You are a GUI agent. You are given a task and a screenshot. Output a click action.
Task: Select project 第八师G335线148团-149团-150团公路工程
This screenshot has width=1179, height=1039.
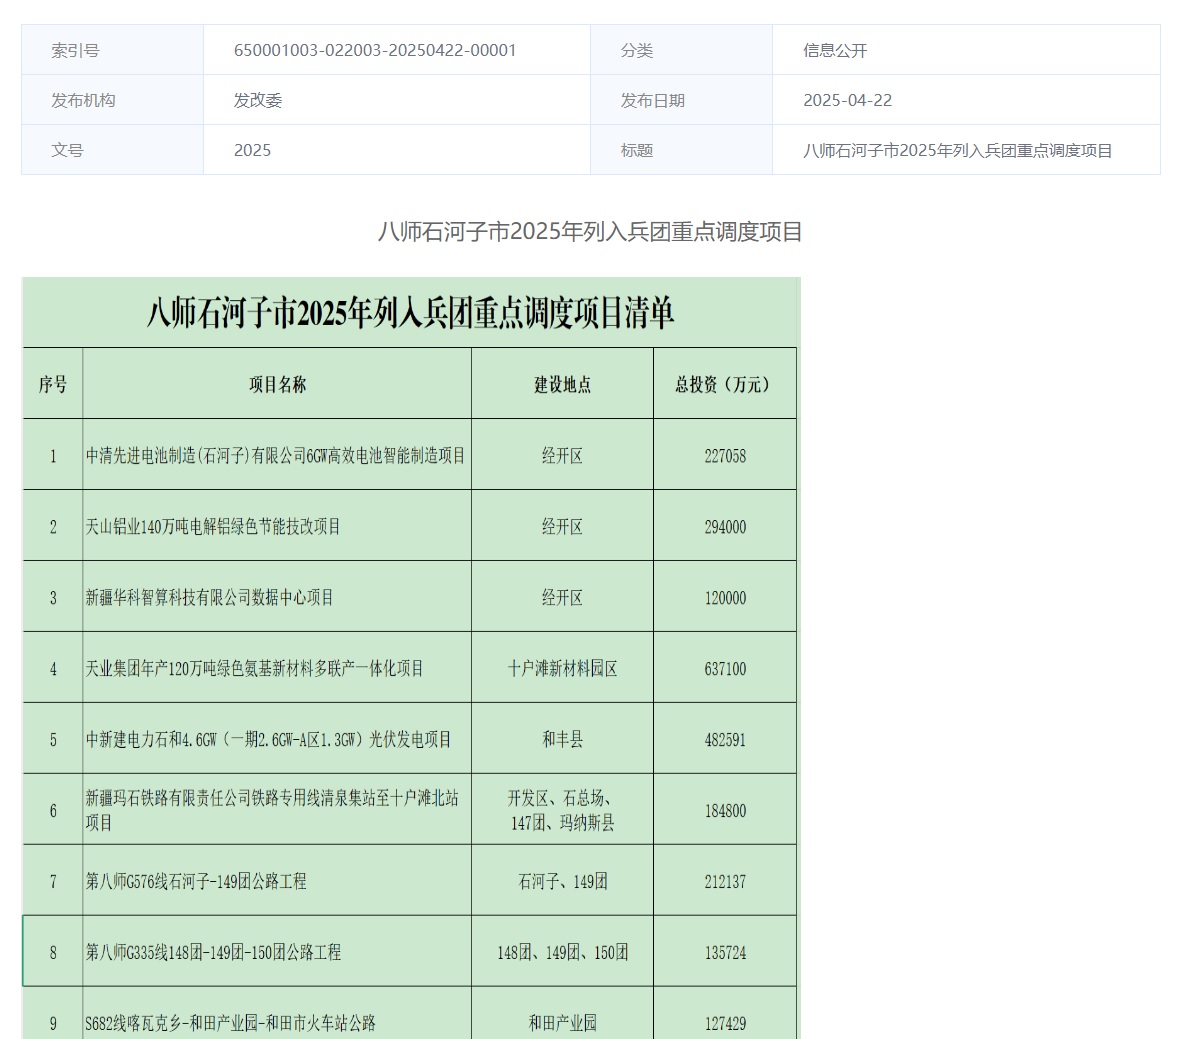coord(213,953)
